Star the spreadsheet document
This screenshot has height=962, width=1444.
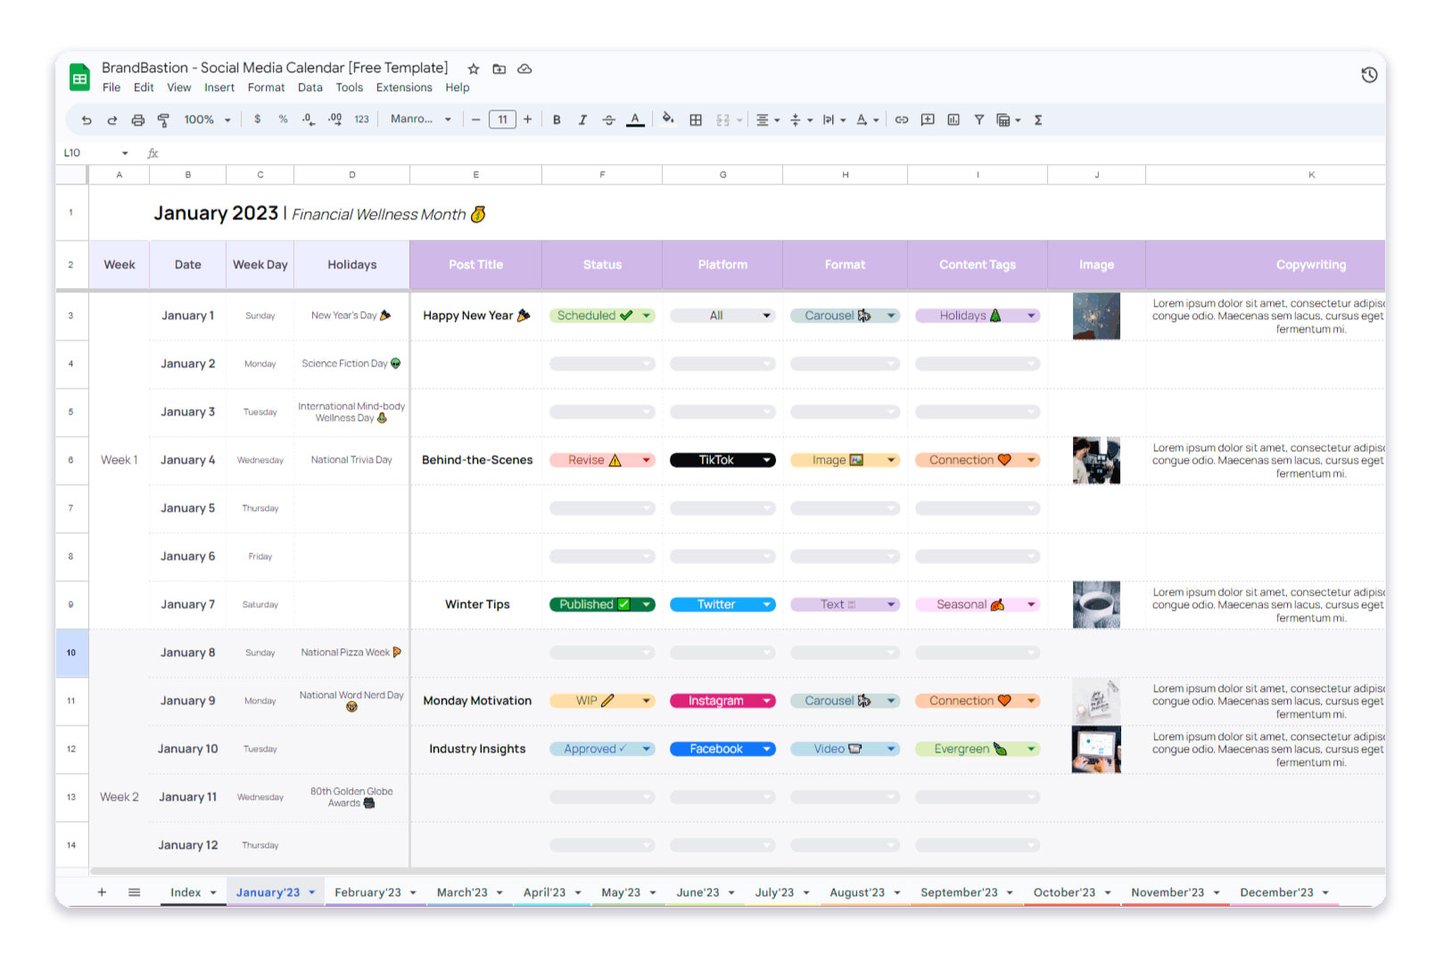point(473,68)
